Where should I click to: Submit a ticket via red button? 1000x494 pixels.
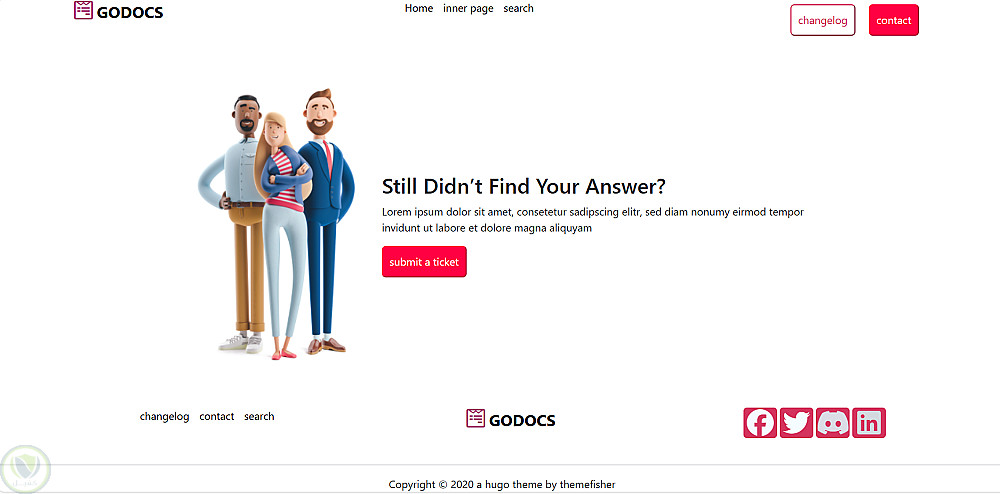[x=424, y=261]
